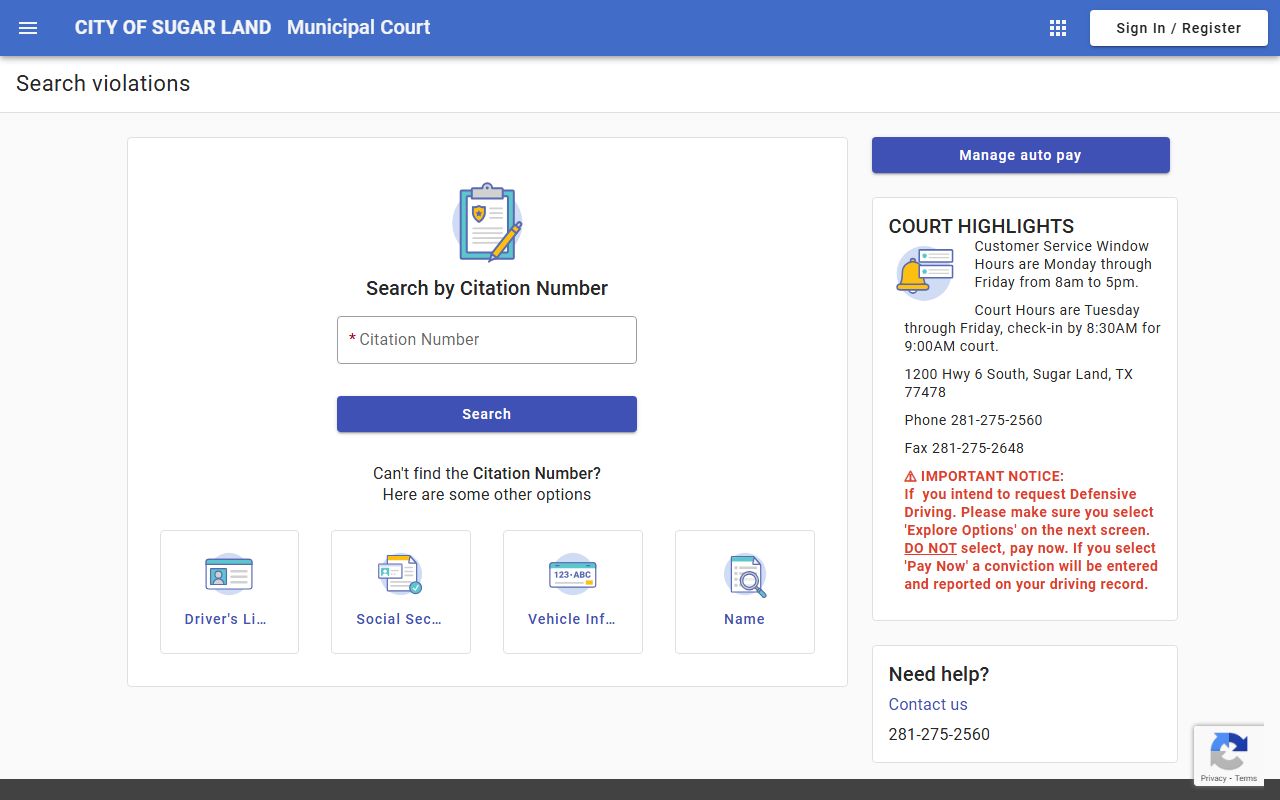Click the Municipal Court header text
The width and height of the screenshot is (1280, 800).
click(x=358, y=28)
